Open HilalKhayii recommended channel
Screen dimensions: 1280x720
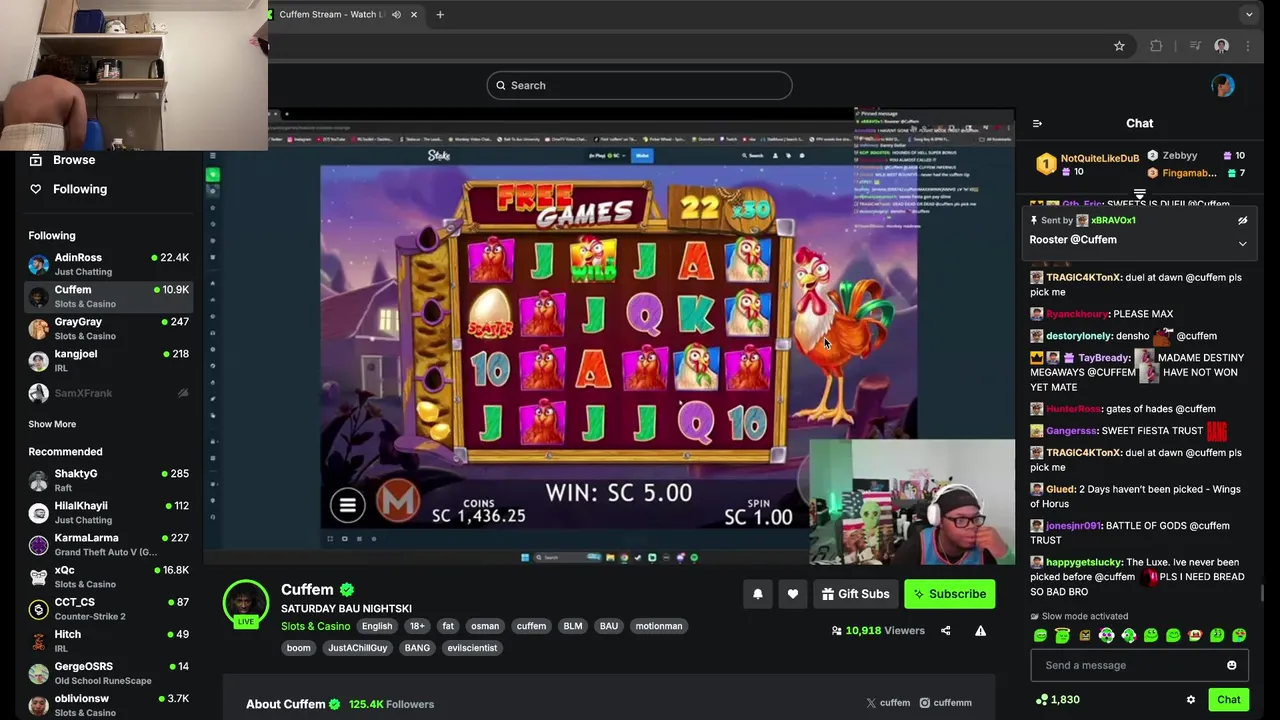coord(108,512)
